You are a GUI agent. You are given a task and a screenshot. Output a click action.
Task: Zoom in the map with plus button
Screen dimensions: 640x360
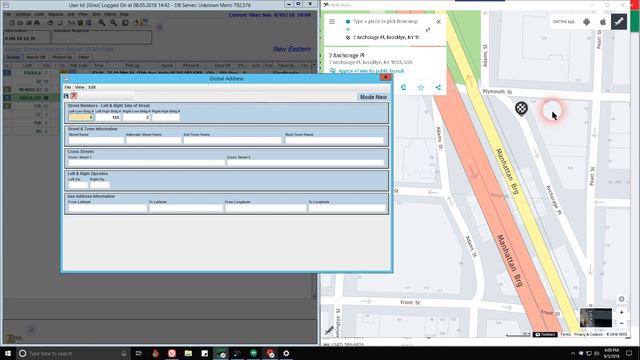pos(621,312)
